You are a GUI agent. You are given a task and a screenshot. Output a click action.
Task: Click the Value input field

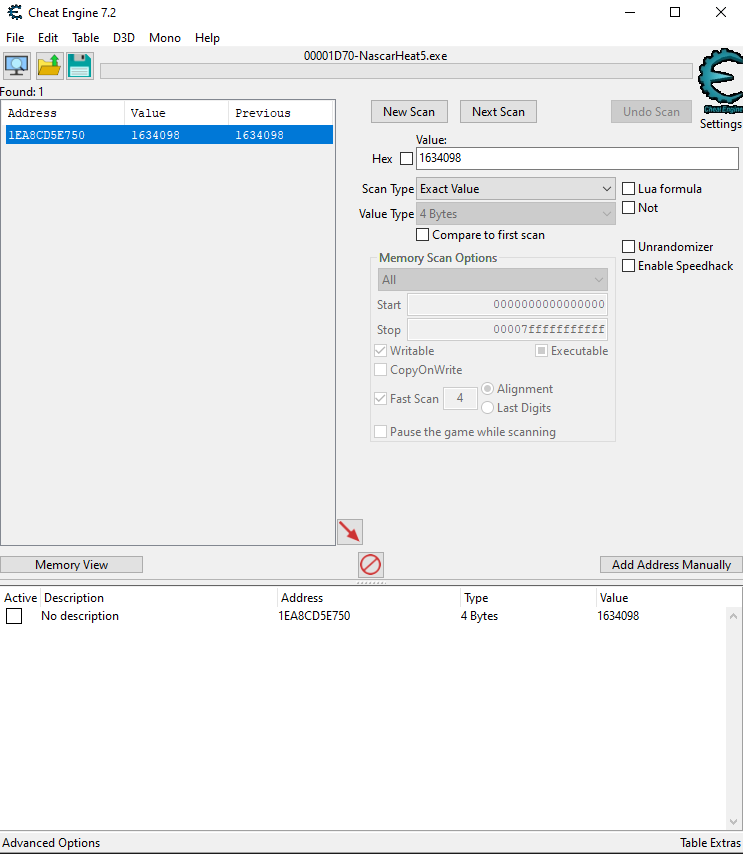(576, 159)
